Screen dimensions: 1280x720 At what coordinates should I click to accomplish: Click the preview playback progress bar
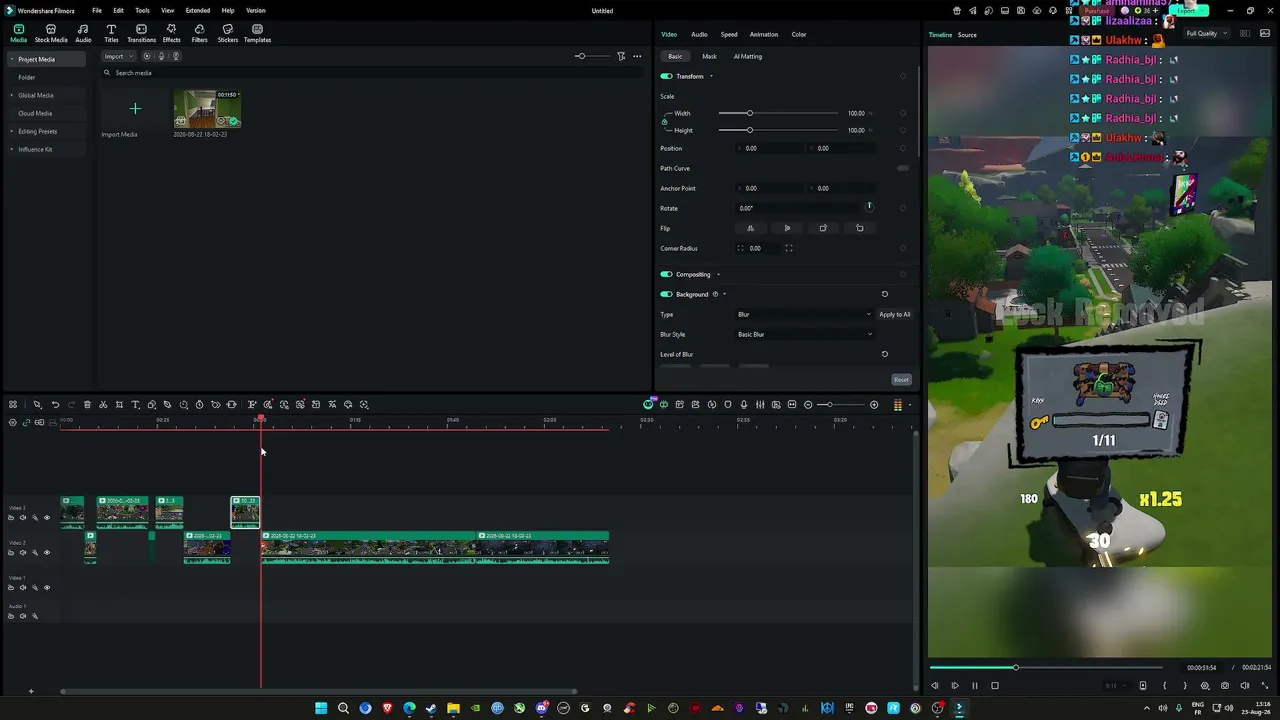click(1046, 667)
